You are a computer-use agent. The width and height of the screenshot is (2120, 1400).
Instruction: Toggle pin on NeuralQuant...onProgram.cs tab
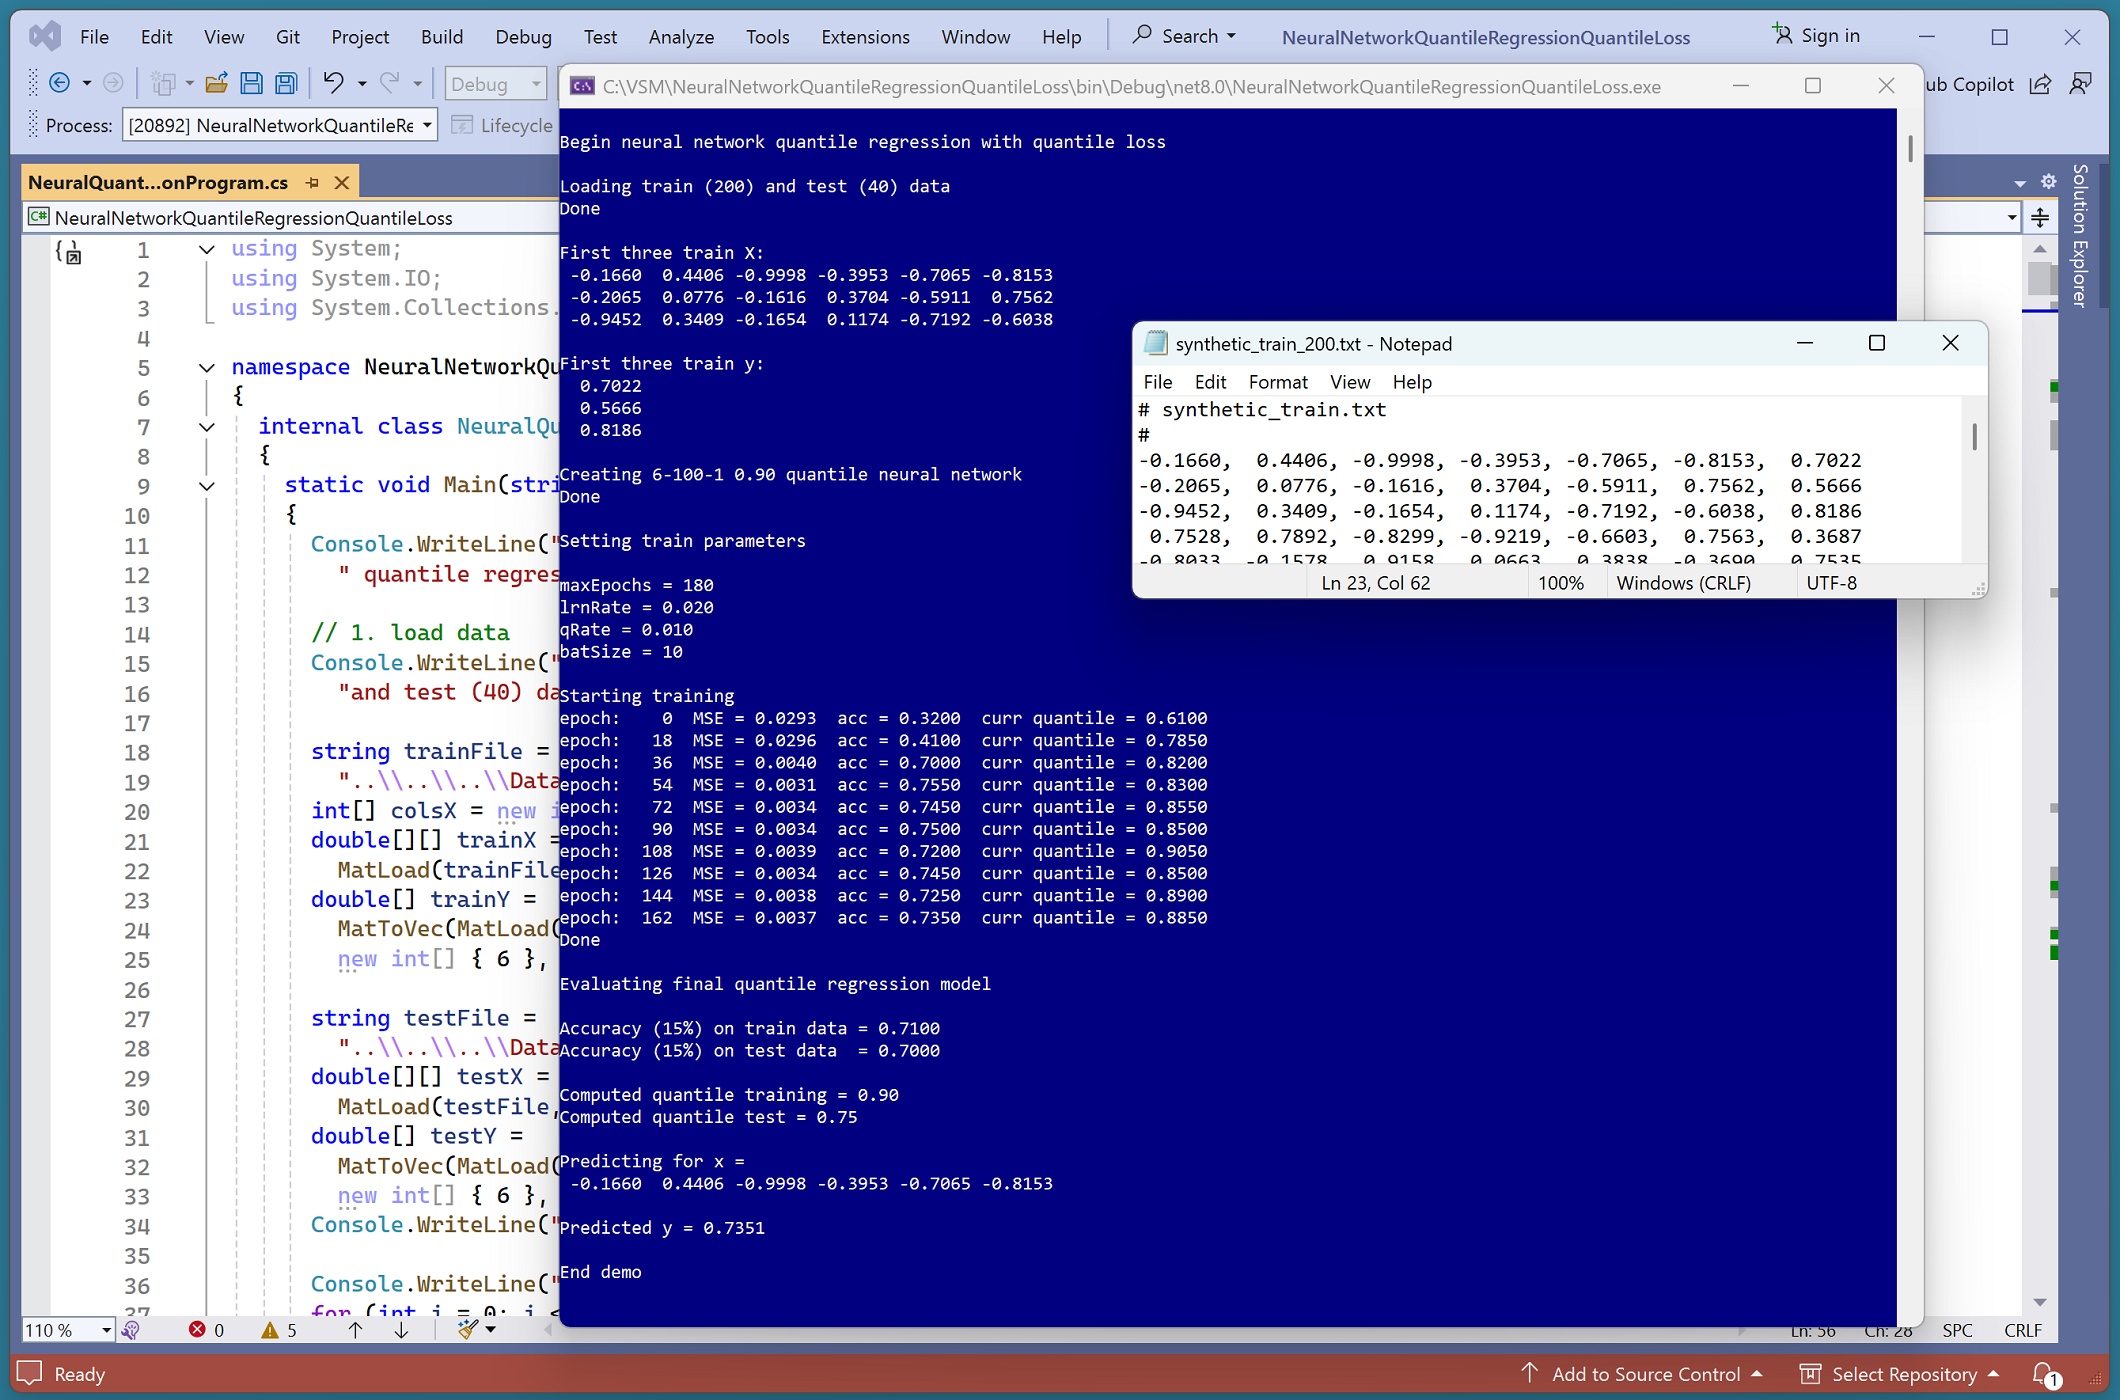click(312, 183)
